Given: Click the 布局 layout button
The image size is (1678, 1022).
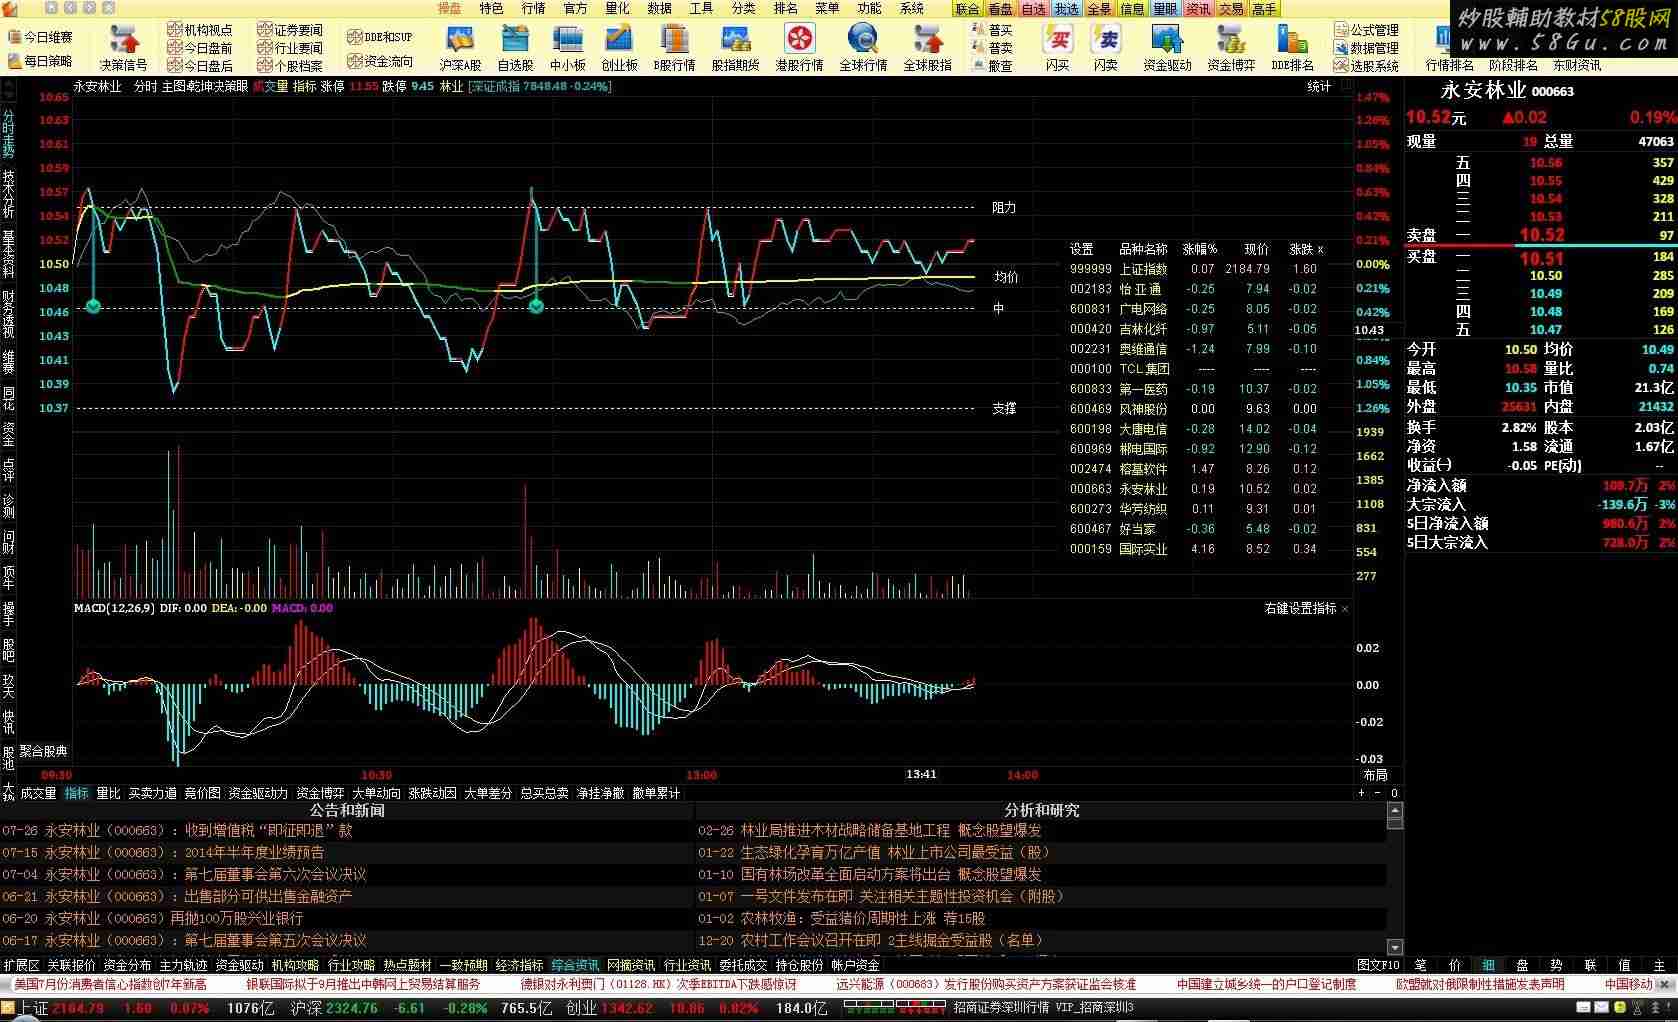Looking at the screenshot, I should [x=1376, y=775].
